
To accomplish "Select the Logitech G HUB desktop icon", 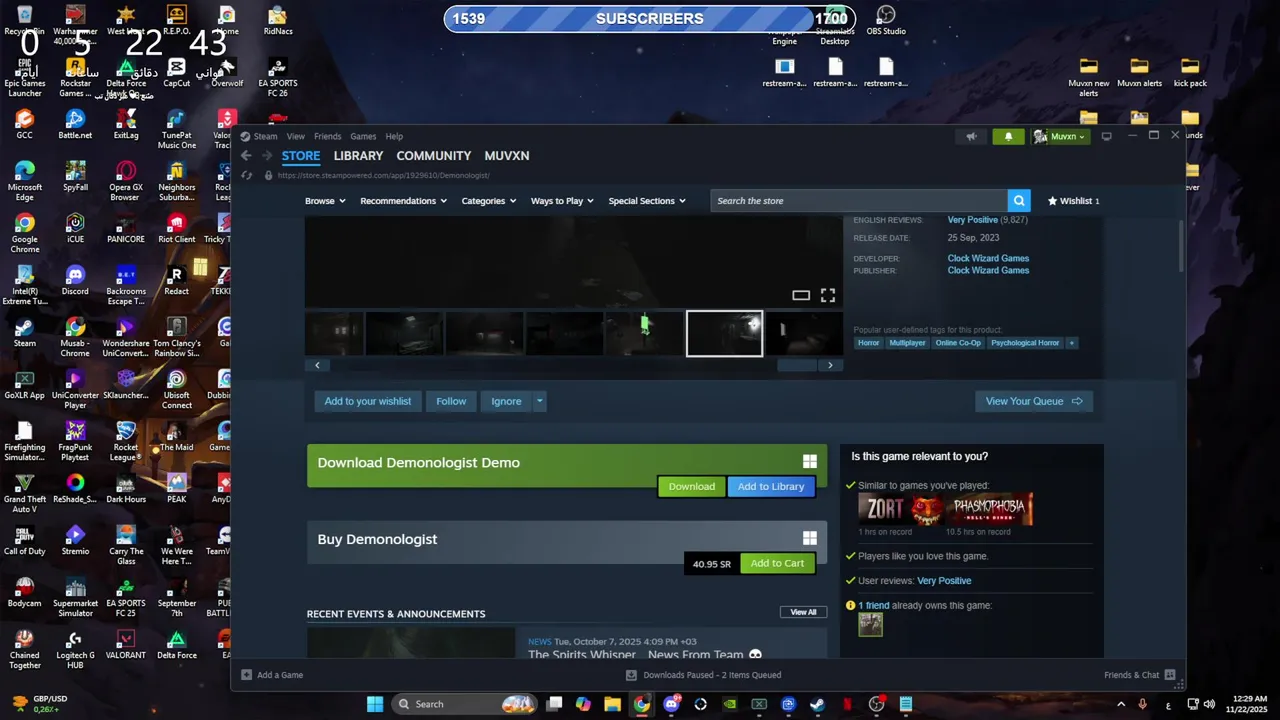I will coord(75,648).
